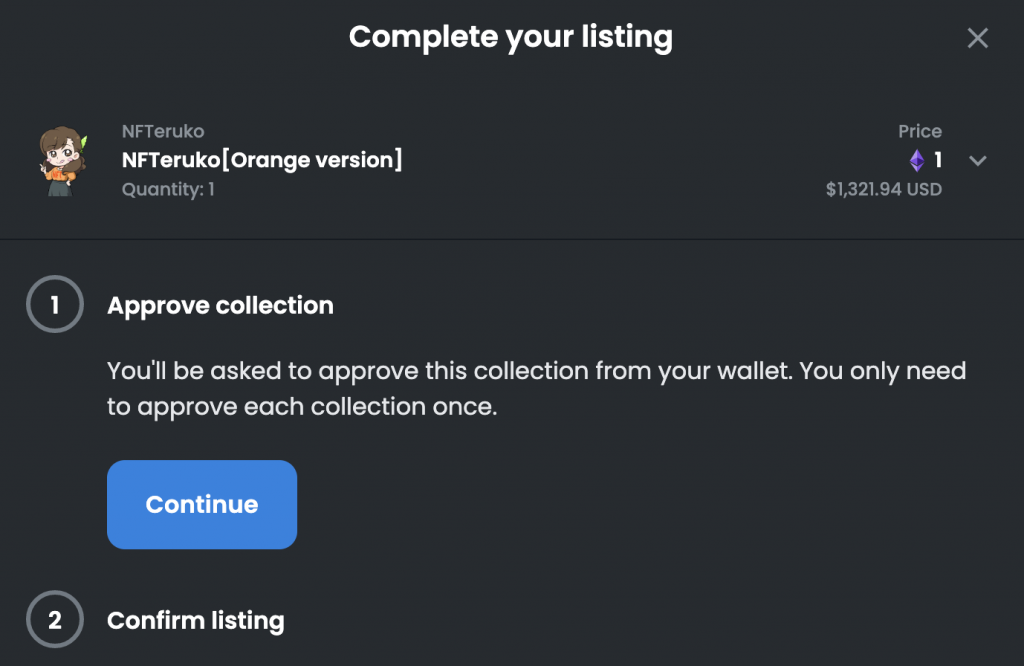Click the purple Ethereum diamond icon

(x=916, y=160)
